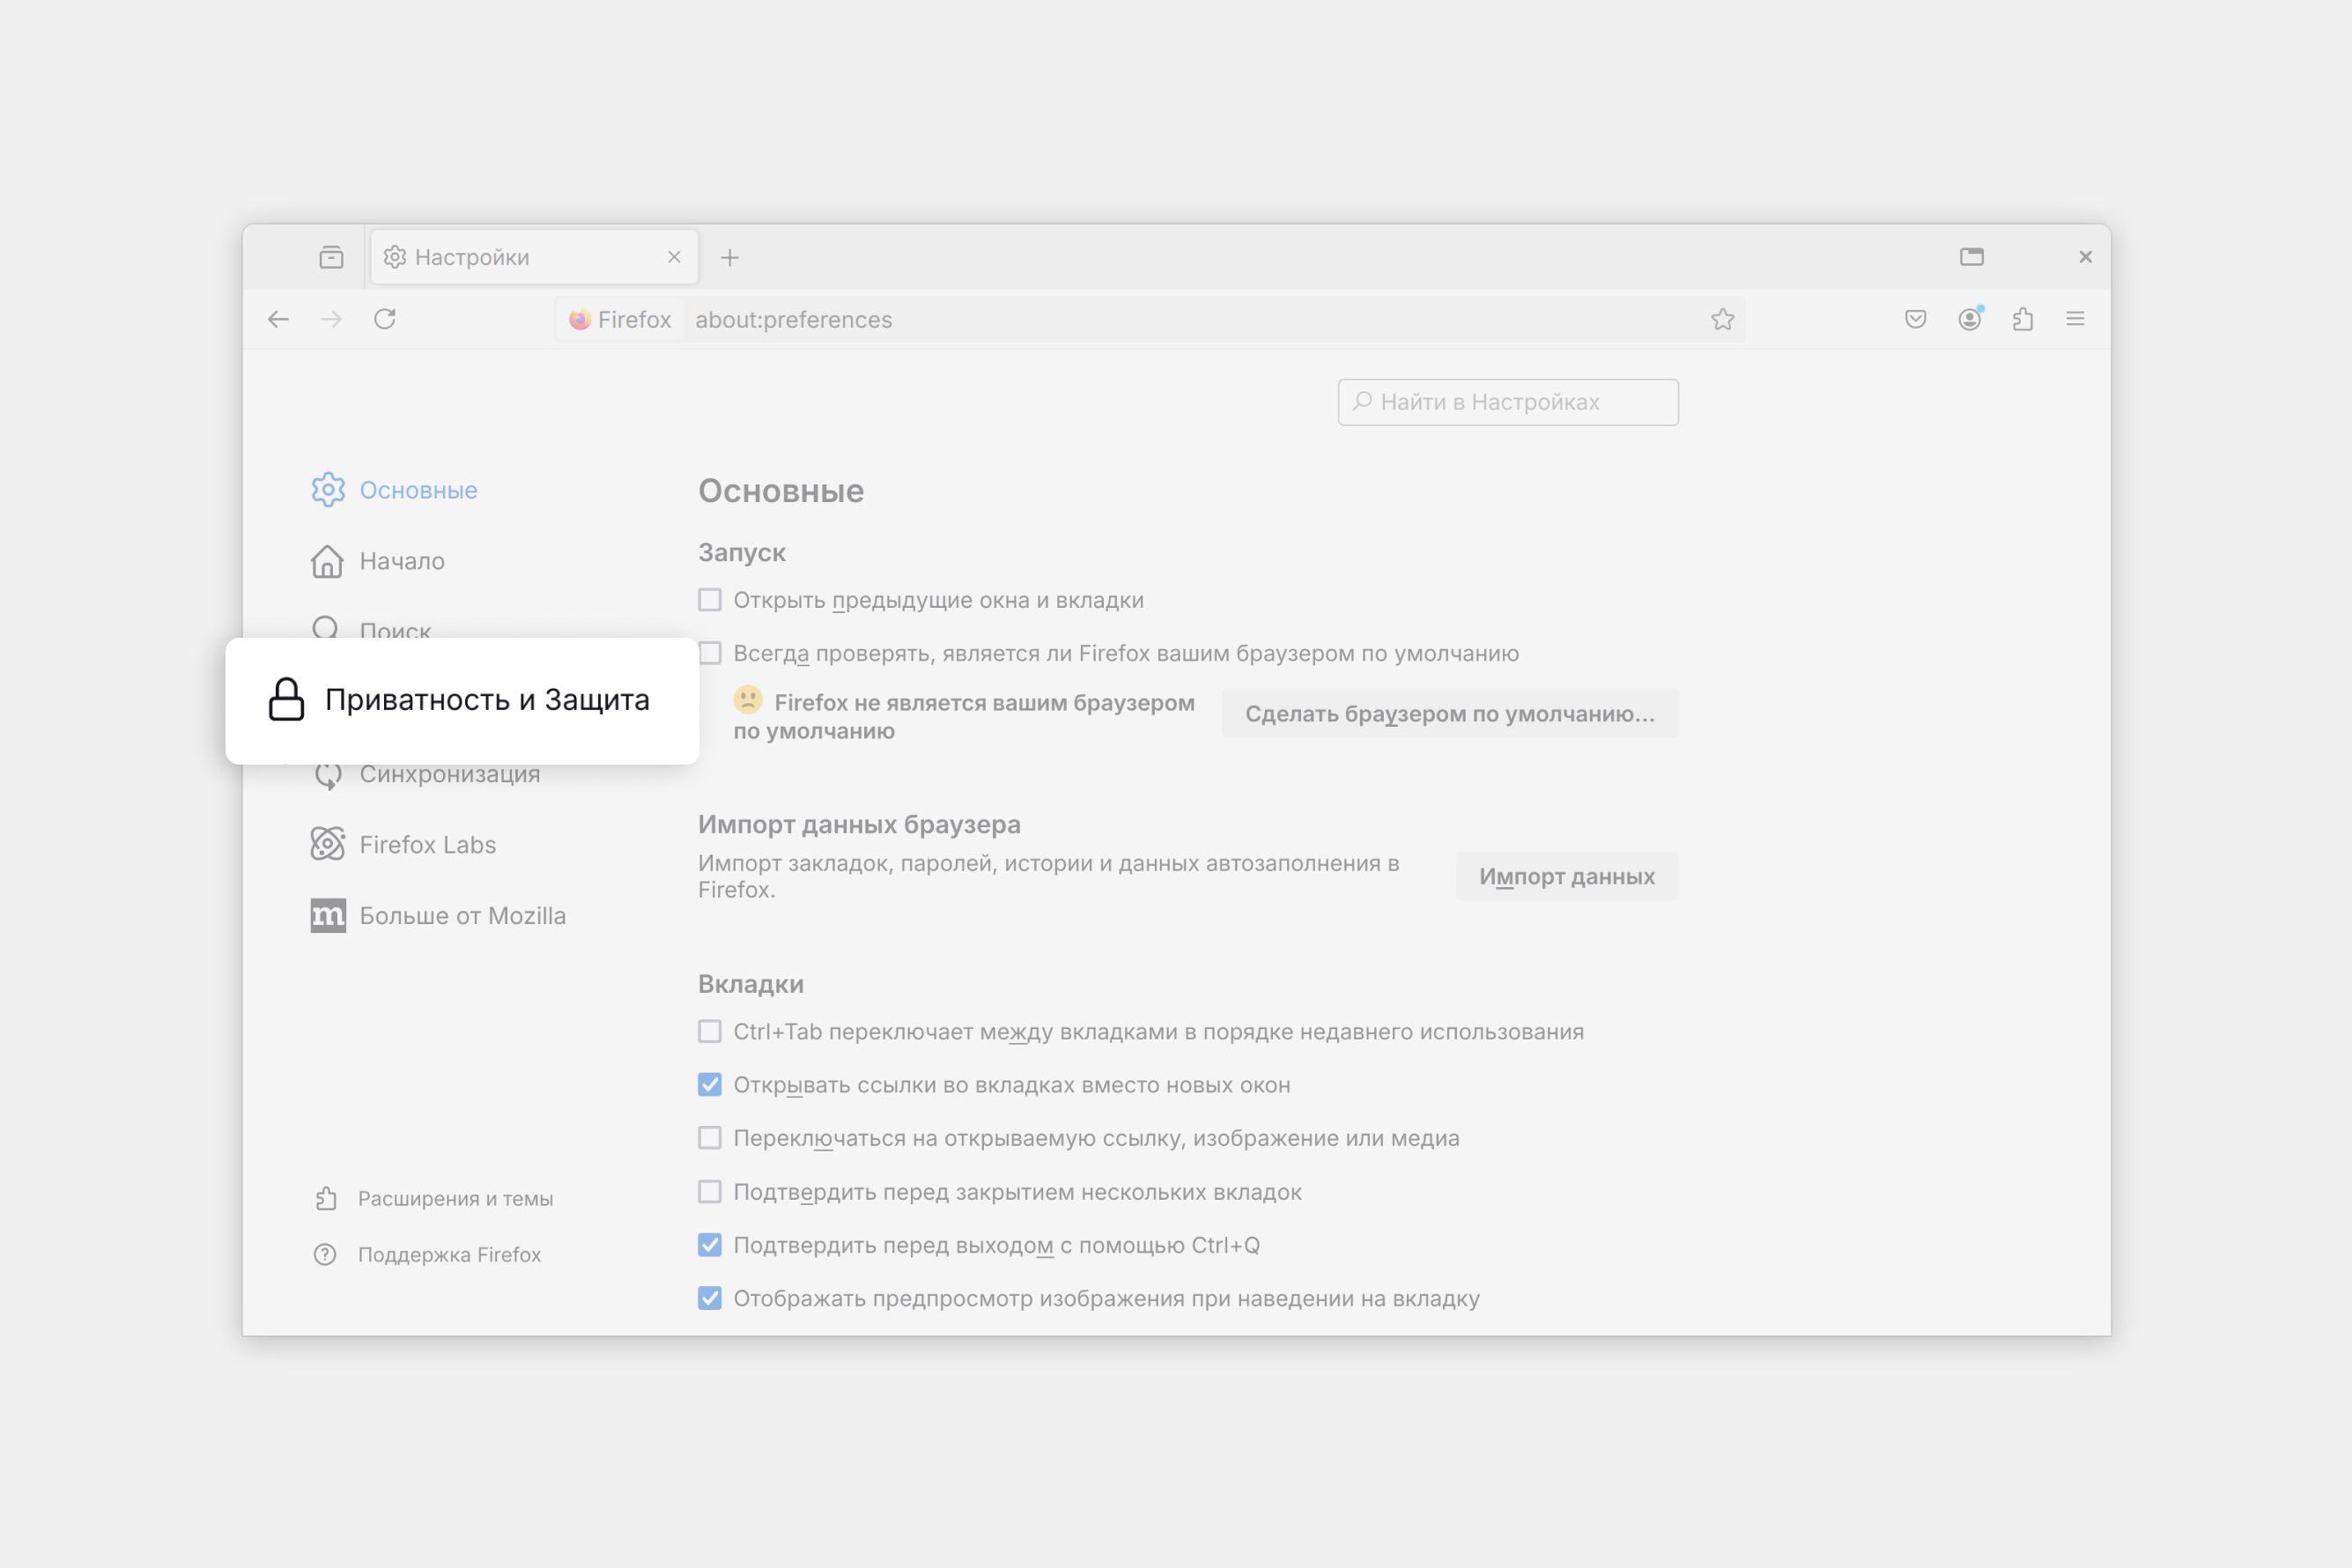This screenshot has width=2352, height=1568.
Task: Click the Импорт данных button
Action: click(x=1566, y=876)
